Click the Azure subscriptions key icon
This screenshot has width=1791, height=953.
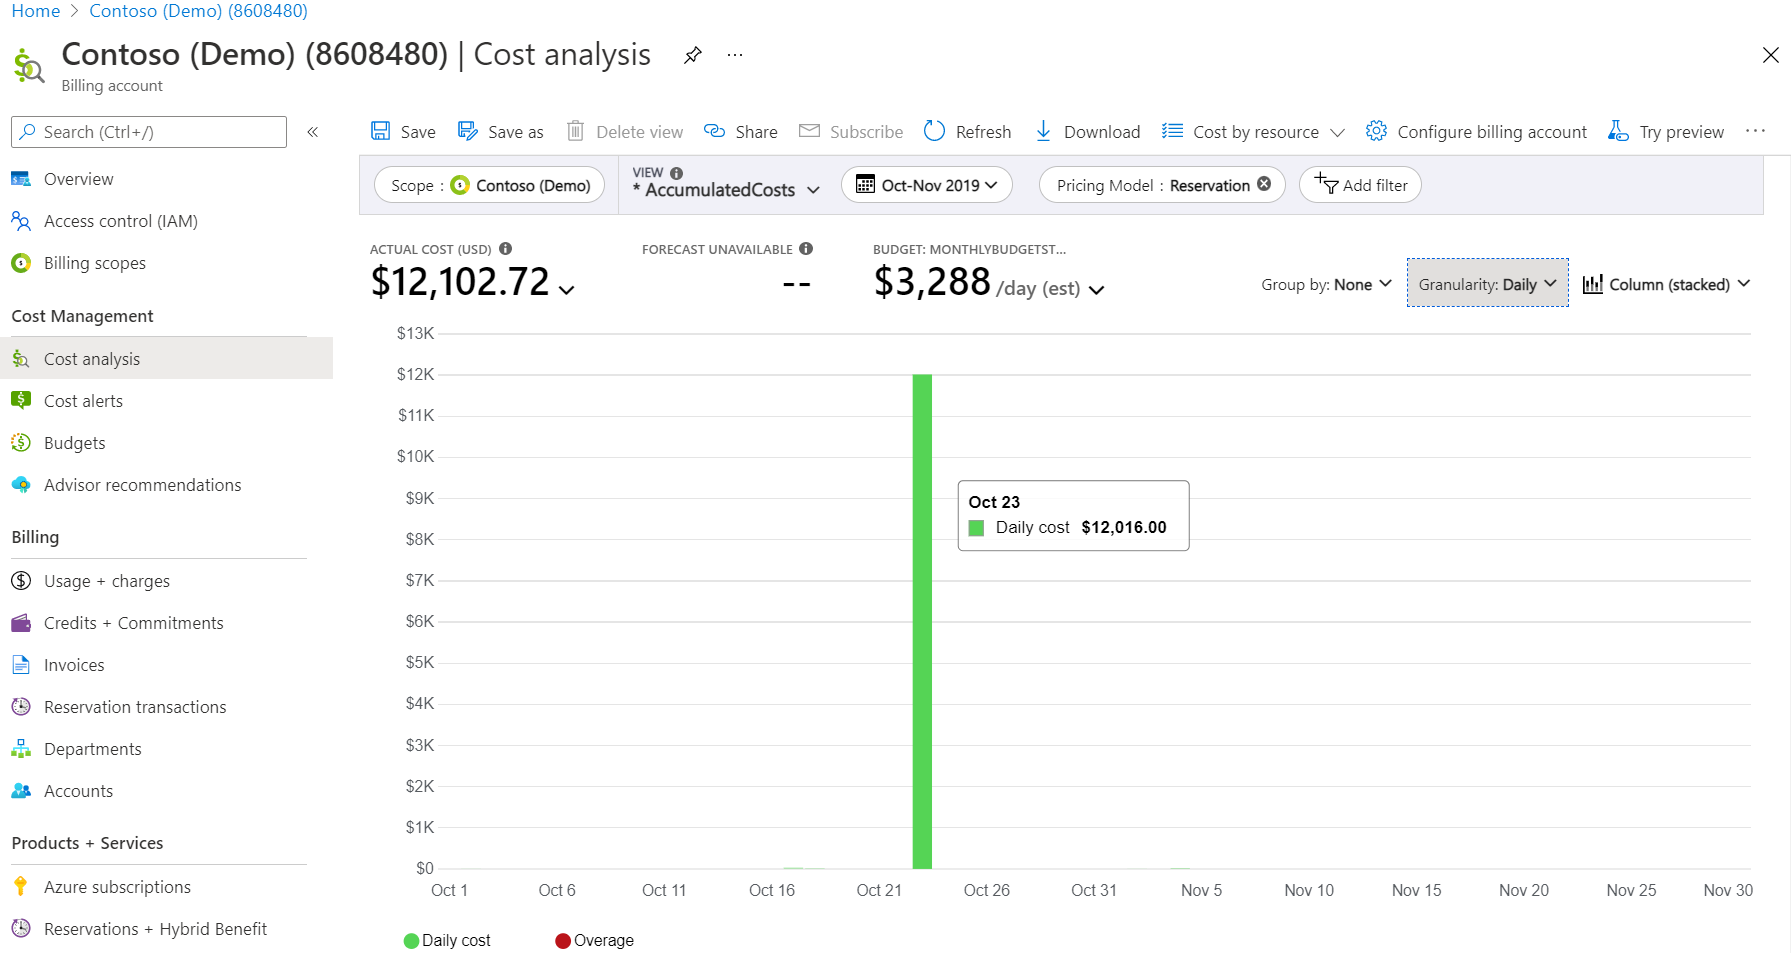pyautogui.click(x=21, y=887)
